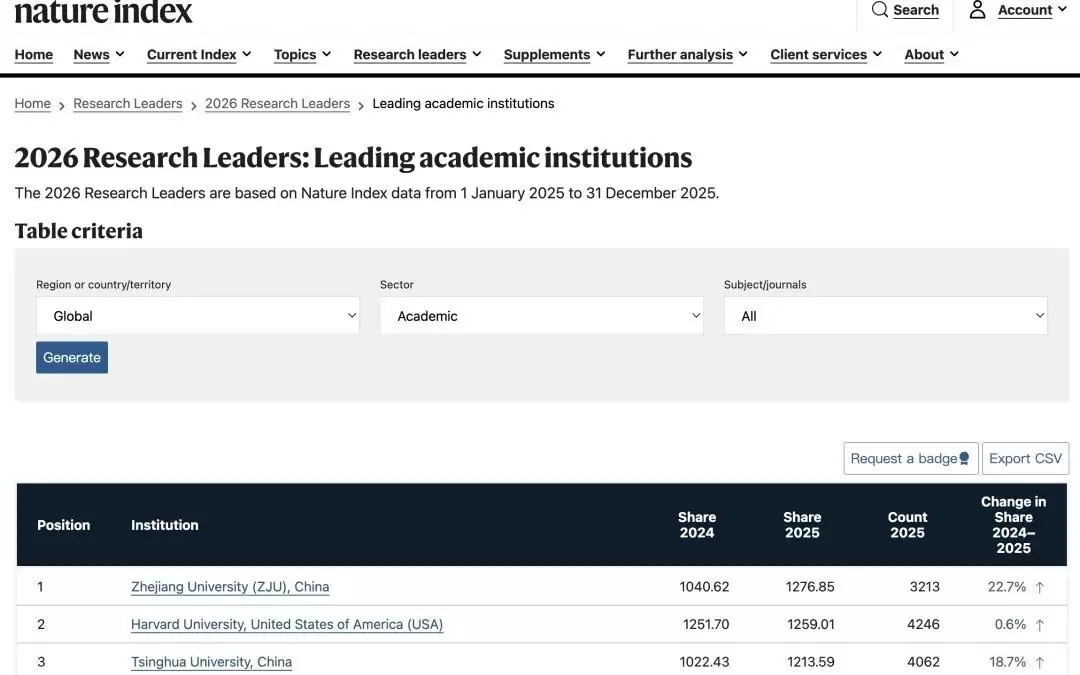Open the Harvard University, United States of America link
1080x675 pixels.
coord(287,624)
